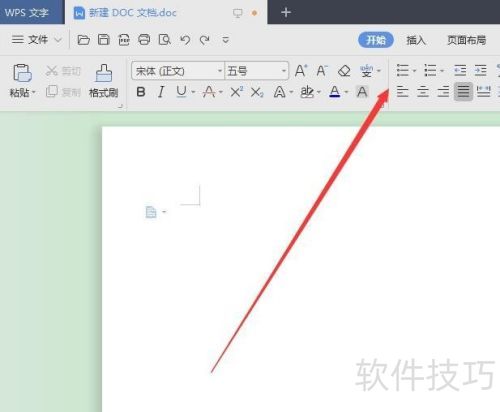Click the font color A icon
This screenshot has width=500, height=412.
(x=335, y=92)
